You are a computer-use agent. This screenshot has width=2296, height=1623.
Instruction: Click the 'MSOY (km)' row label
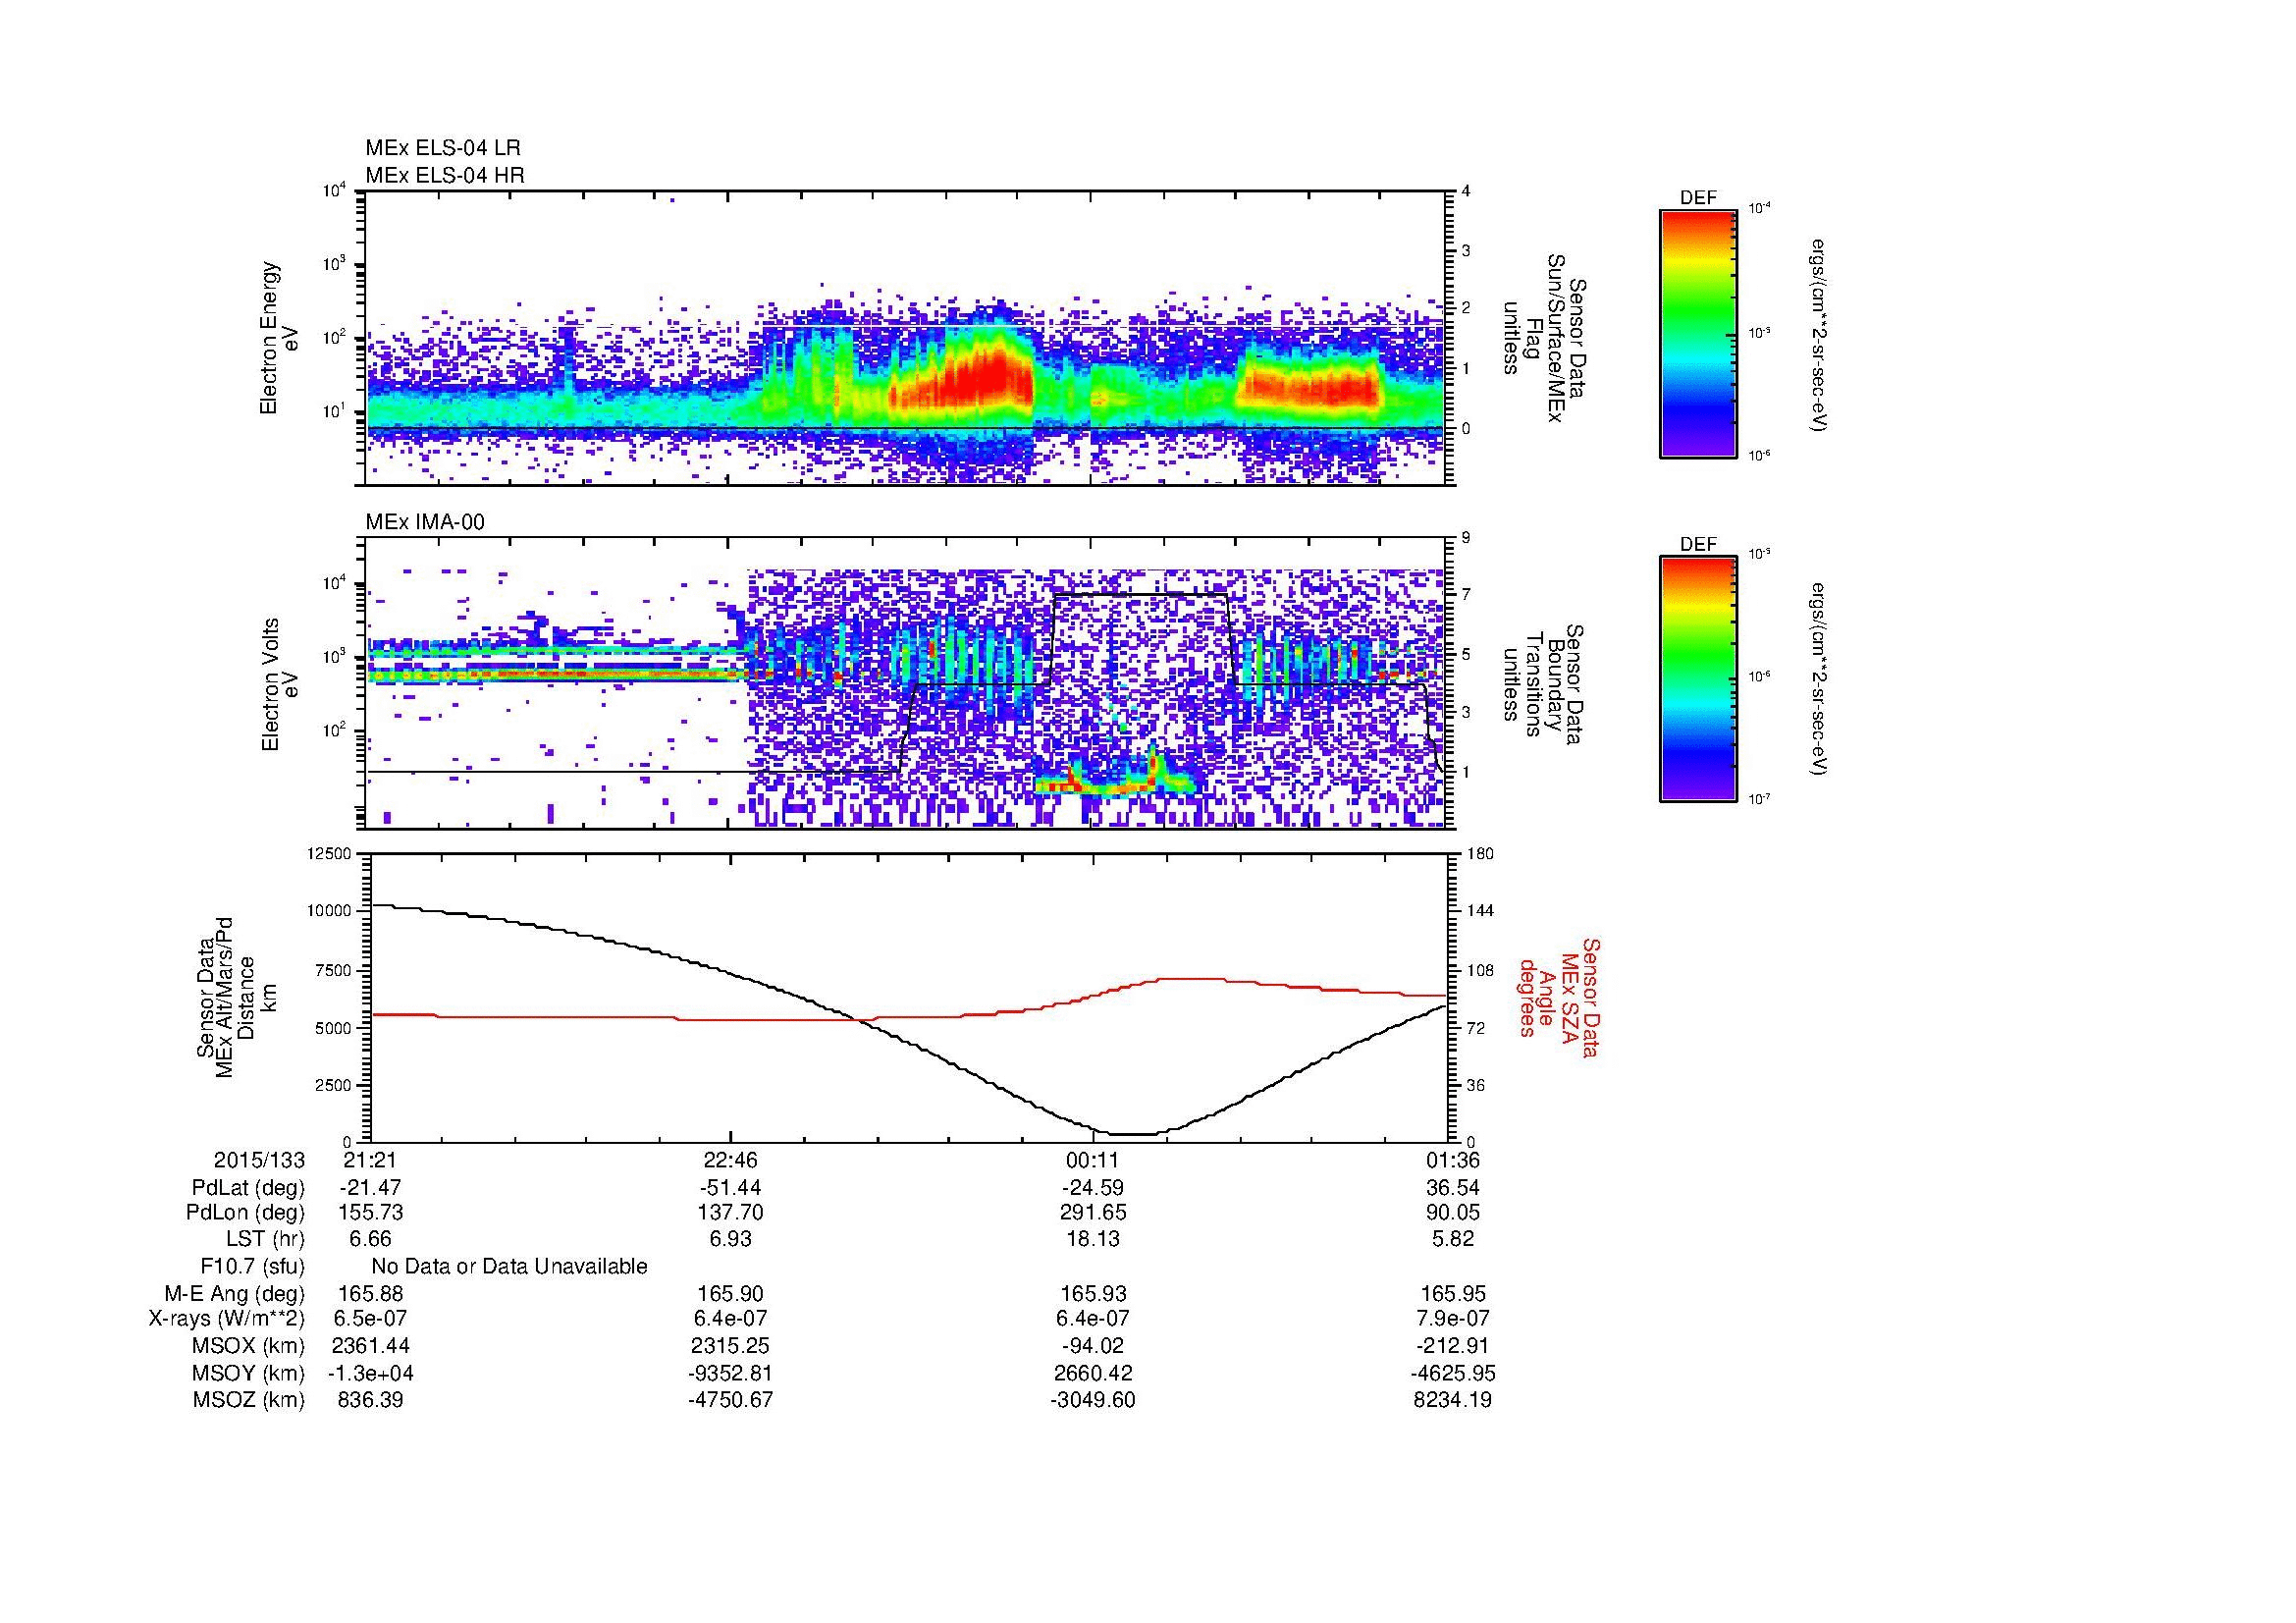(248, 1373)
